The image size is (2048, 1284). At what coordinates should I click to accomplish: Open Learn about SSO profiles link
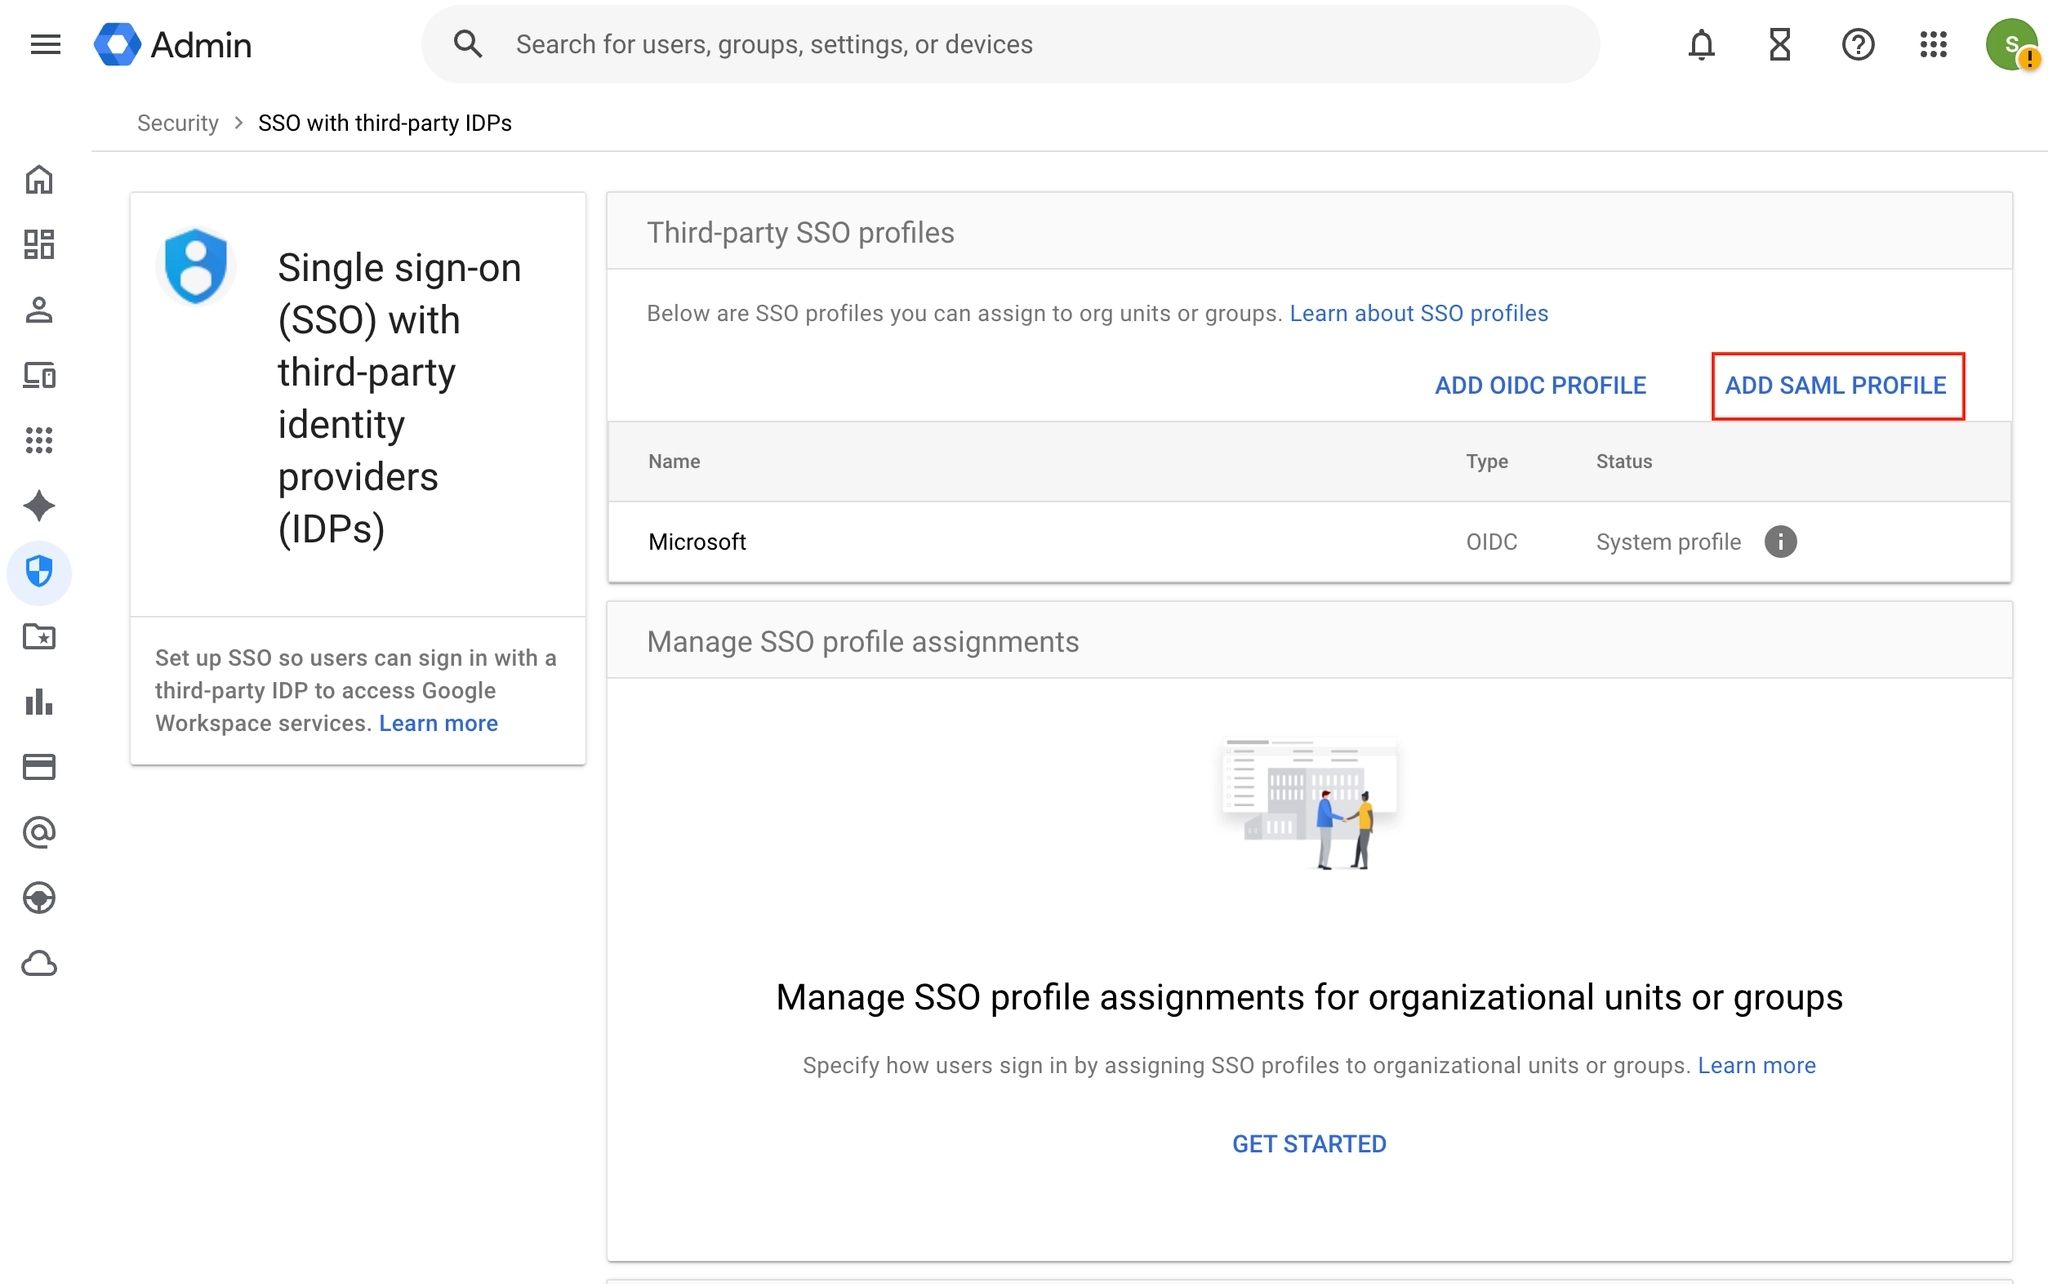[x=1418, y=314]
